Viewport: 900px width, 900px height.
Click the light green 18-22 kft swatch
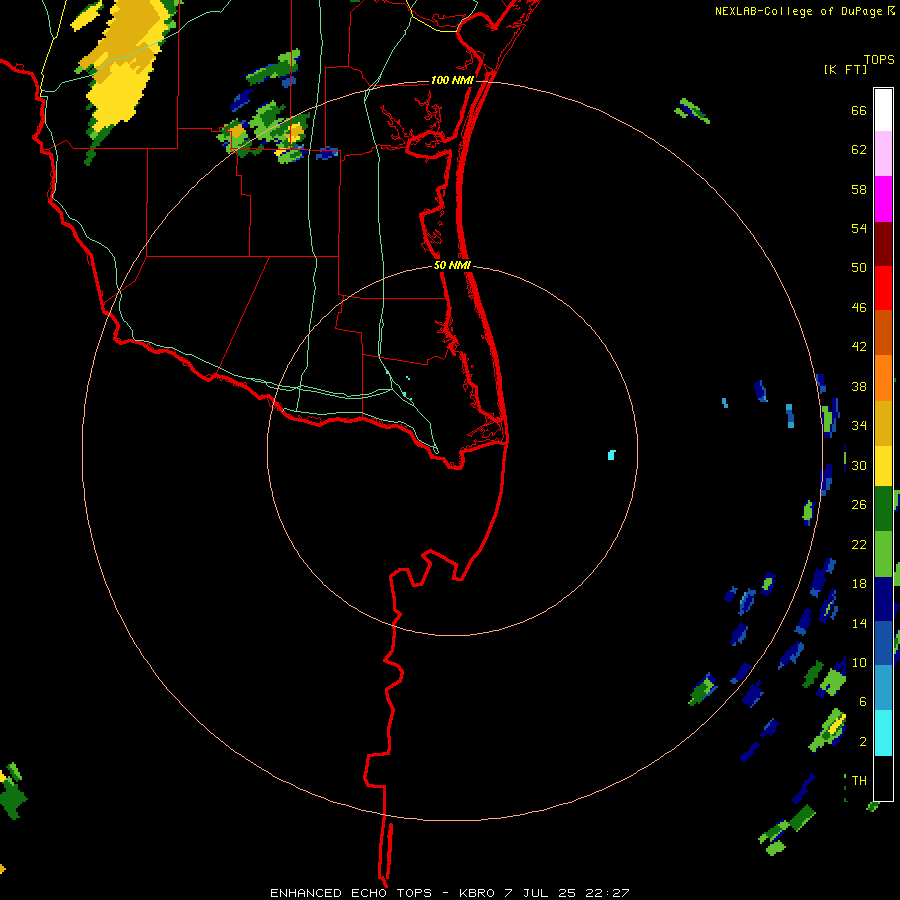pos(883,554)
